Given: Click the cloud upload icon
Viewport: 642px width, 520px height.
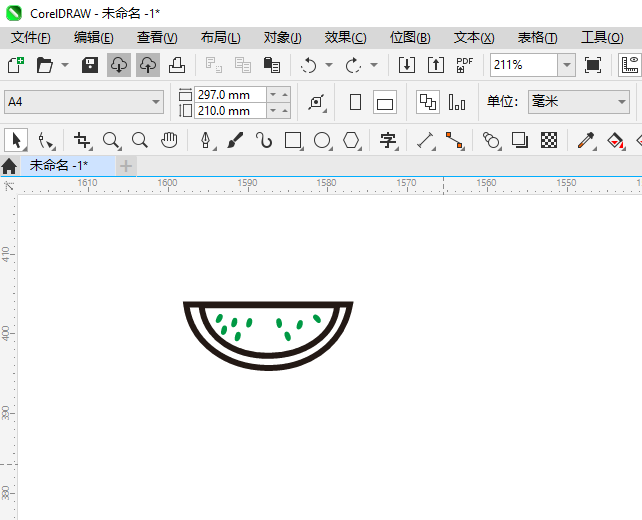Looking at the screenshot, I should click(148, 65).
